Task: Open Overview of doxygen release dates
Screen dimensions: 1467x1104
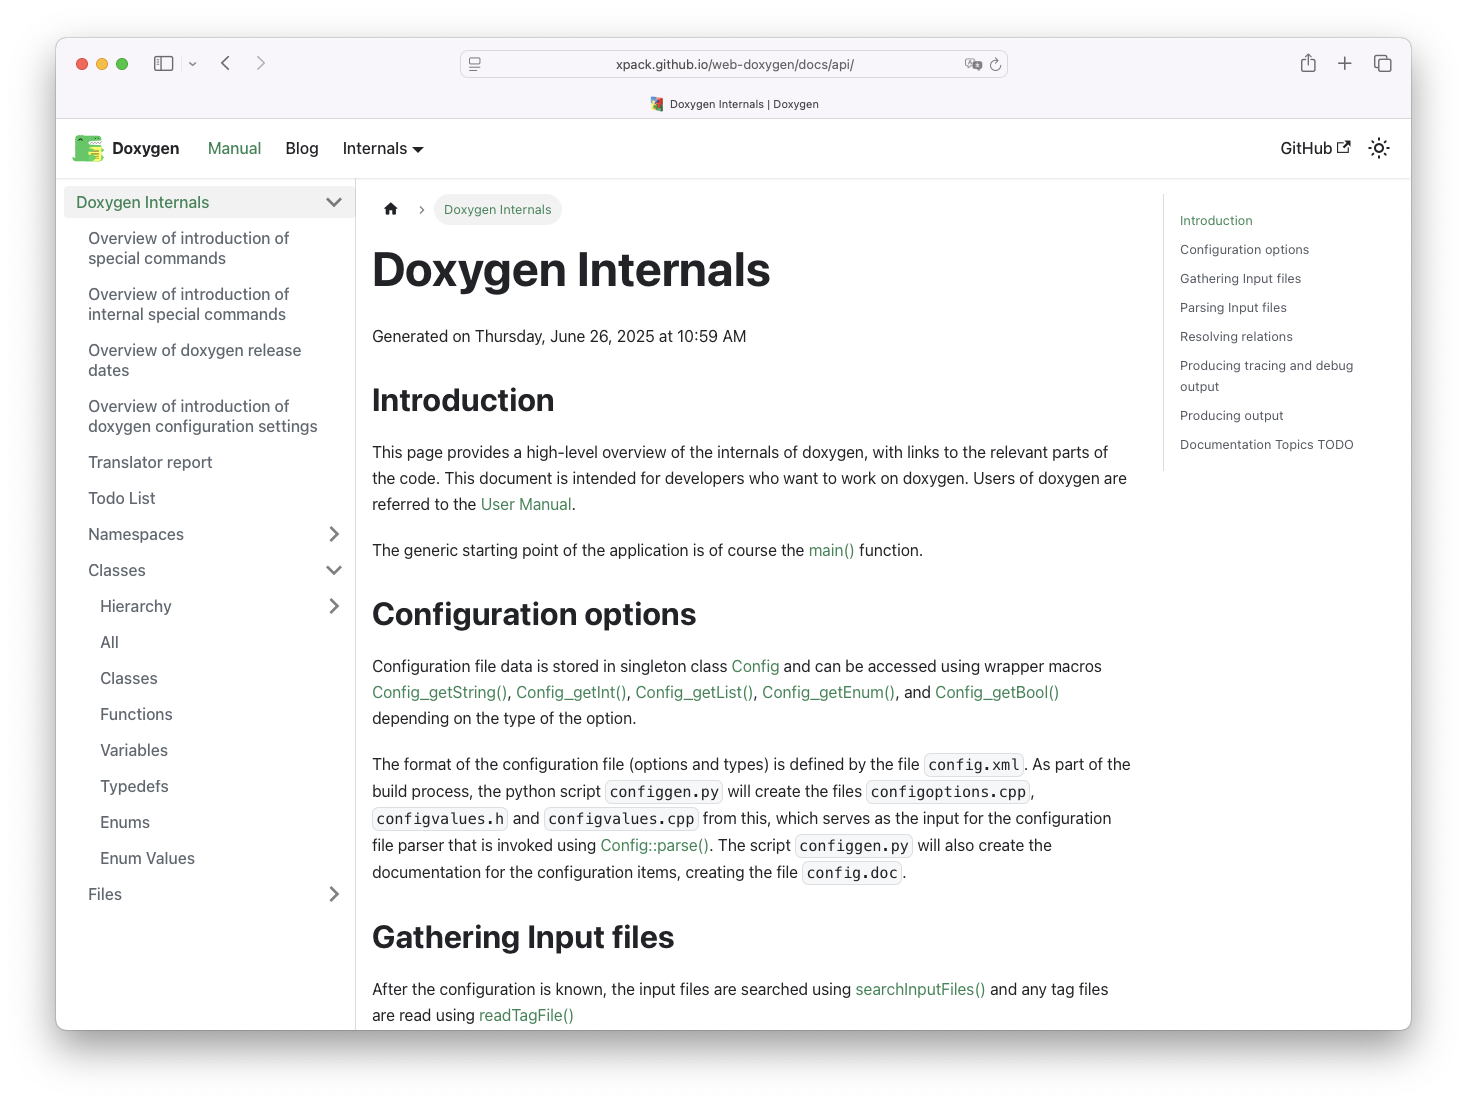Action: pyautogui.click(x=195, y=360)
